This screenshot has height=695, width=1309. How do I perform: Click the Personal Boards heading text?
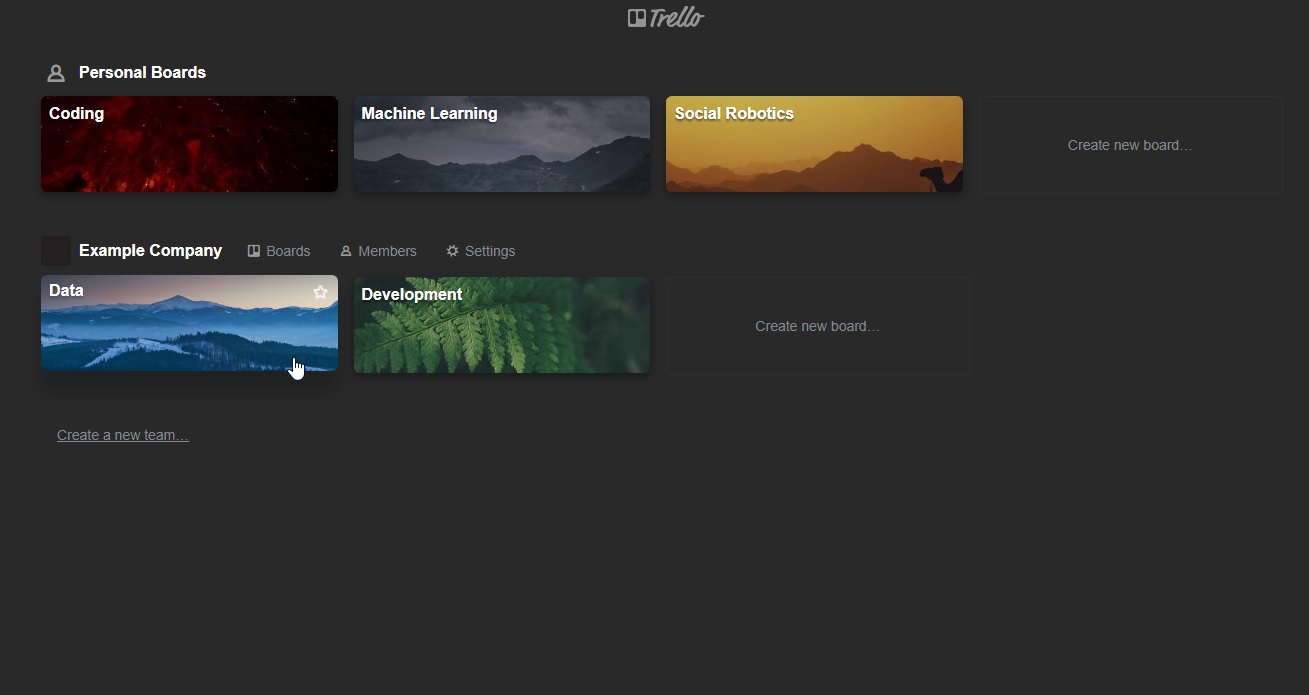point(142,72)
